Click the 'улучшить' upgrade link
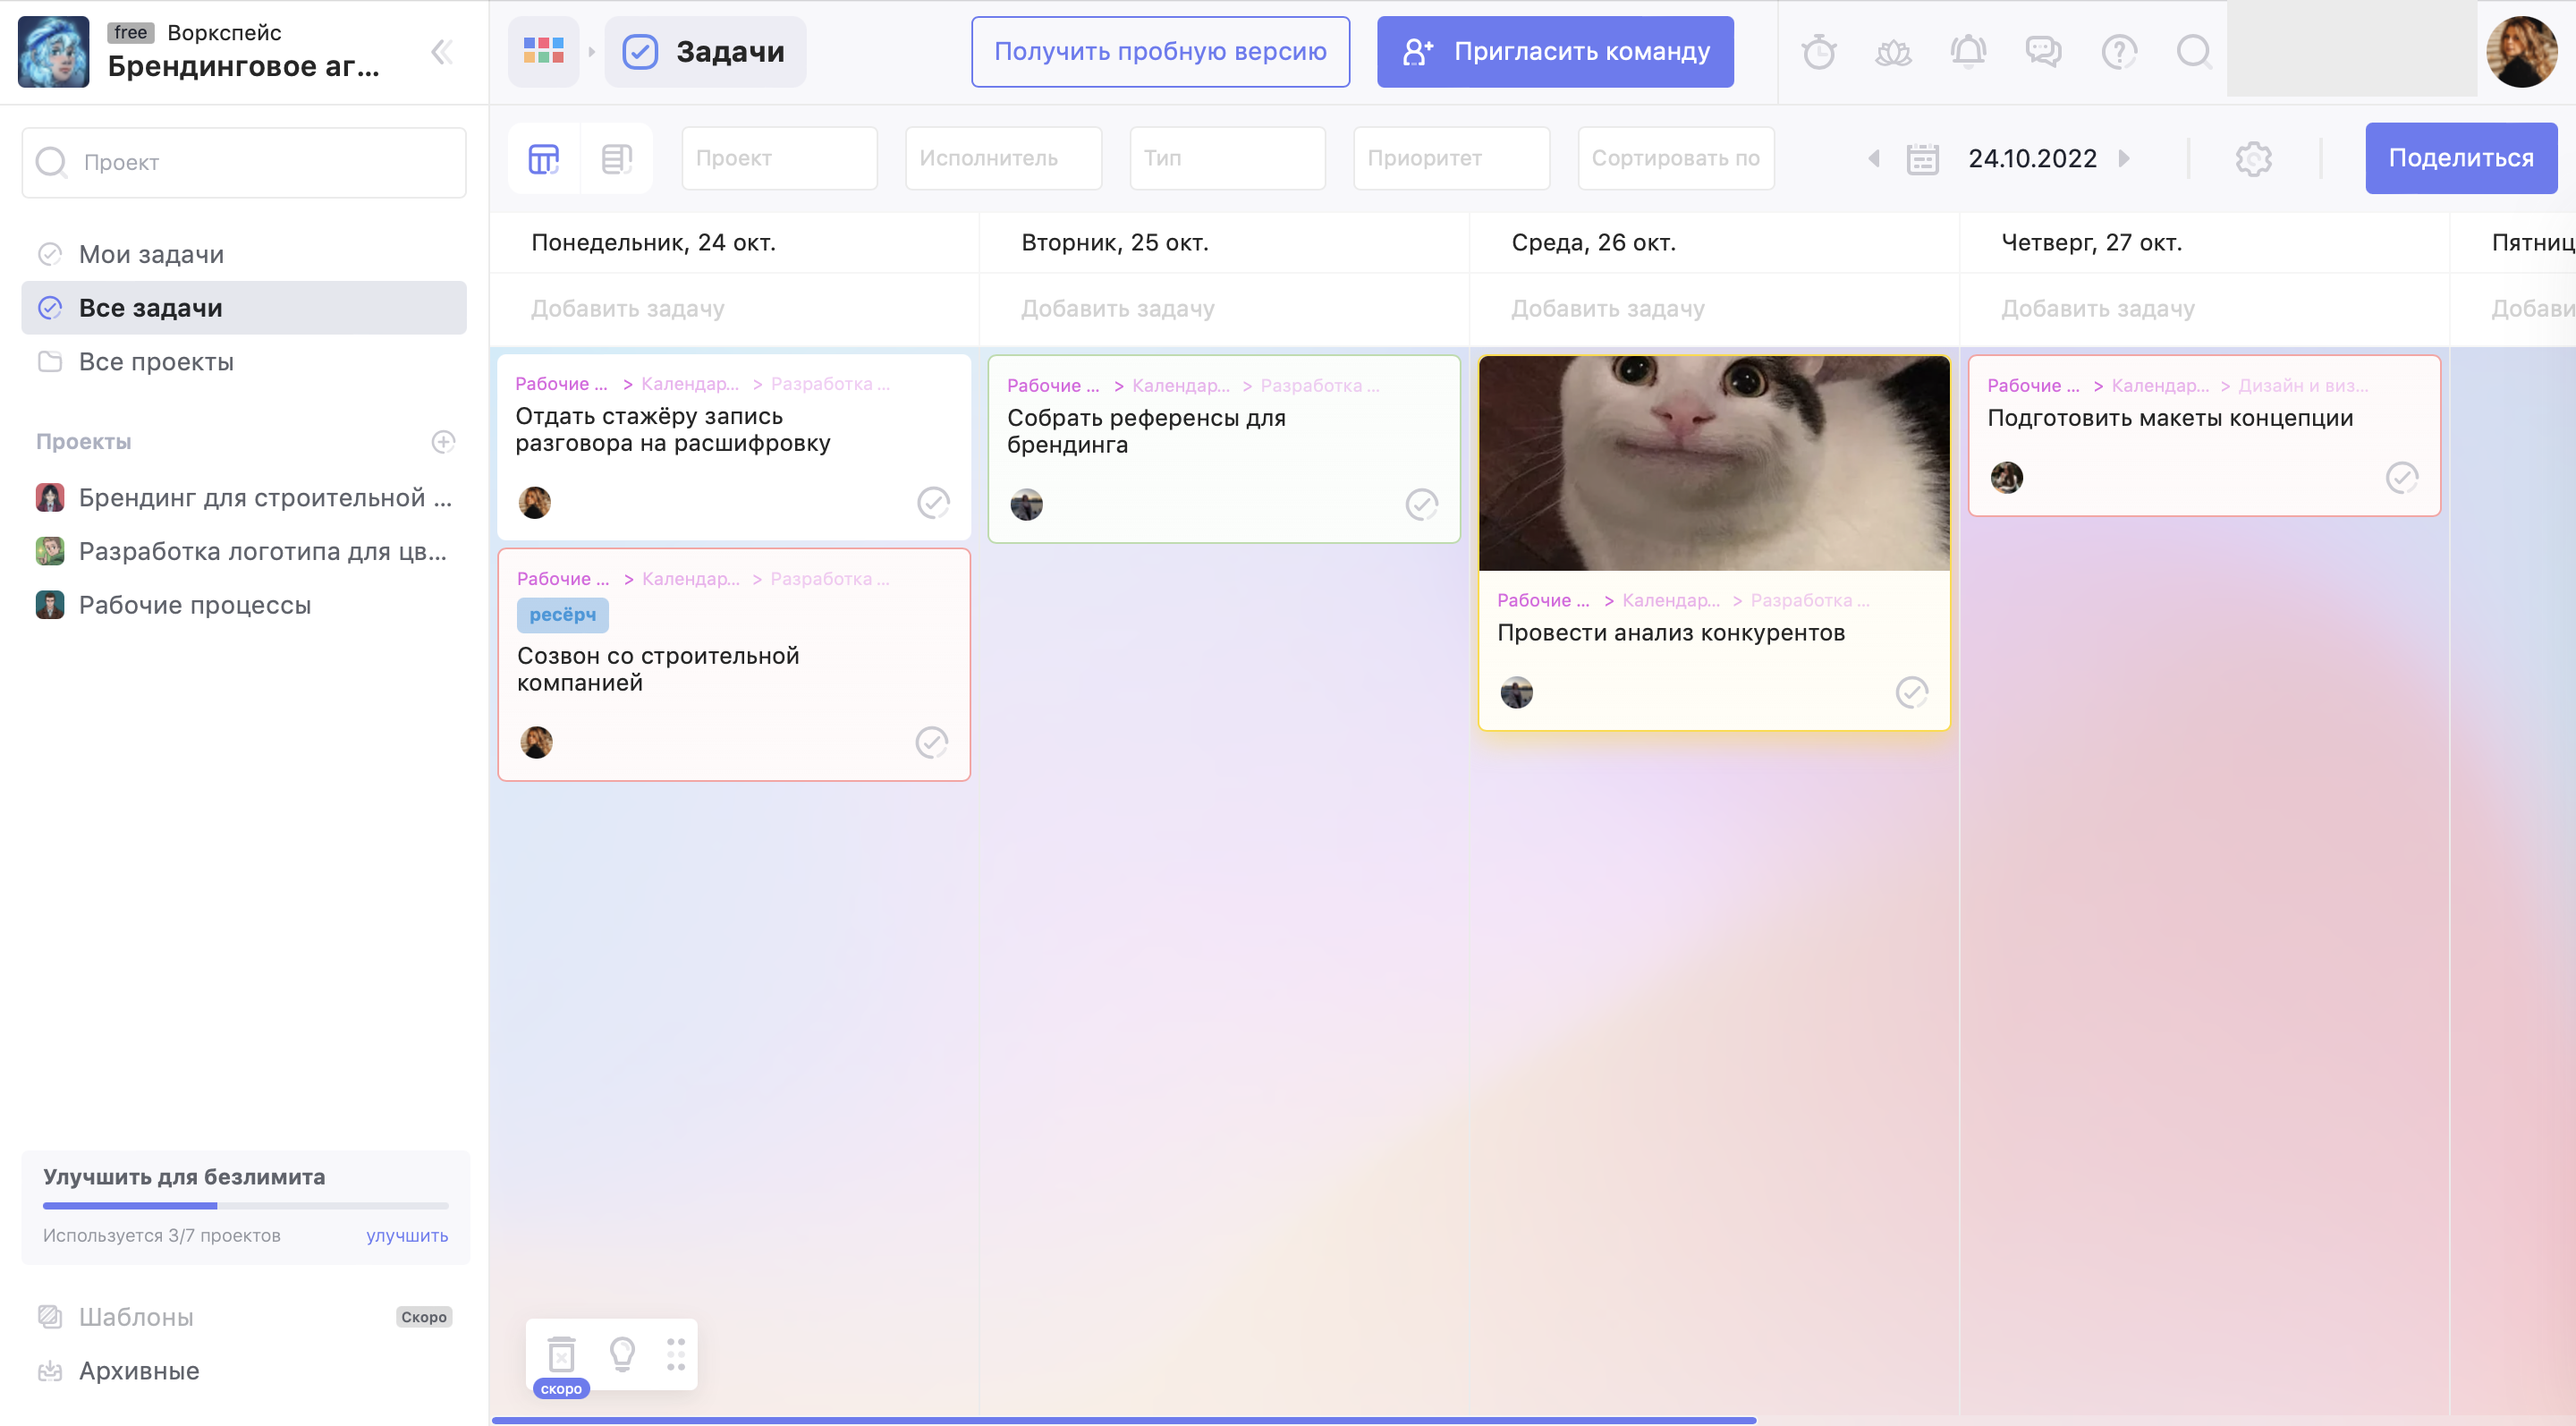Screen dimensions: 2576x1426 [x=406, y=1236]
